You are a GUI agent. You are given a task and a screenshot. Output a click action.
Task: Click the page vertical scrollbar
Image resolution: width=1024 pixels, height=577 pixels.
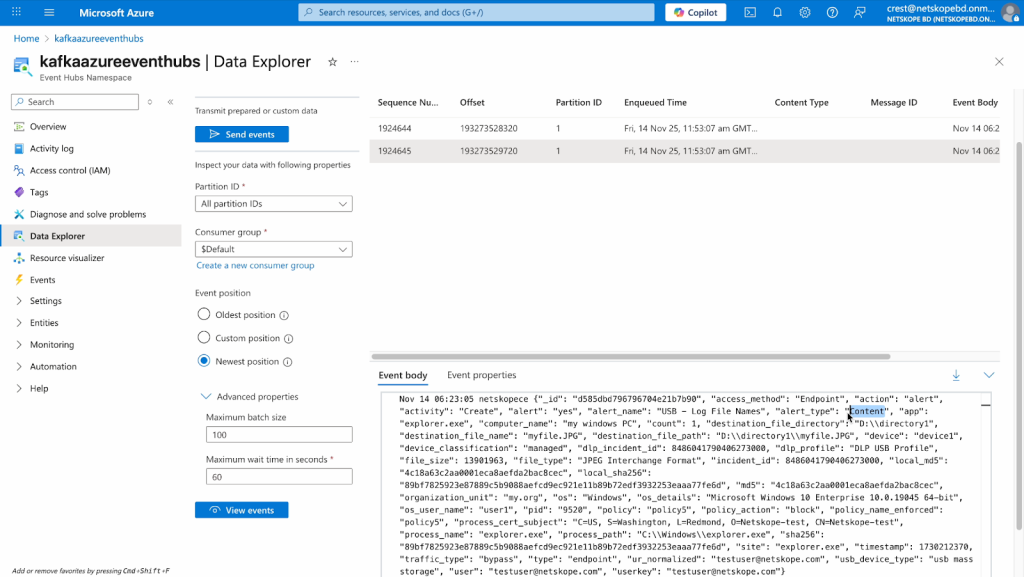coord(1019,335)
